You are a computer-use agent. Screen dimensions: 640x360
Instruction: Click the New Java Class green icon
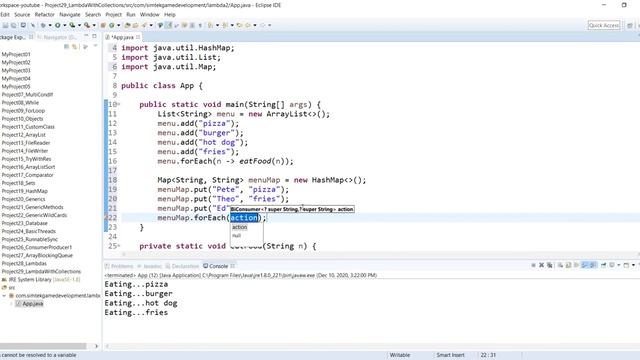[111, 25]
